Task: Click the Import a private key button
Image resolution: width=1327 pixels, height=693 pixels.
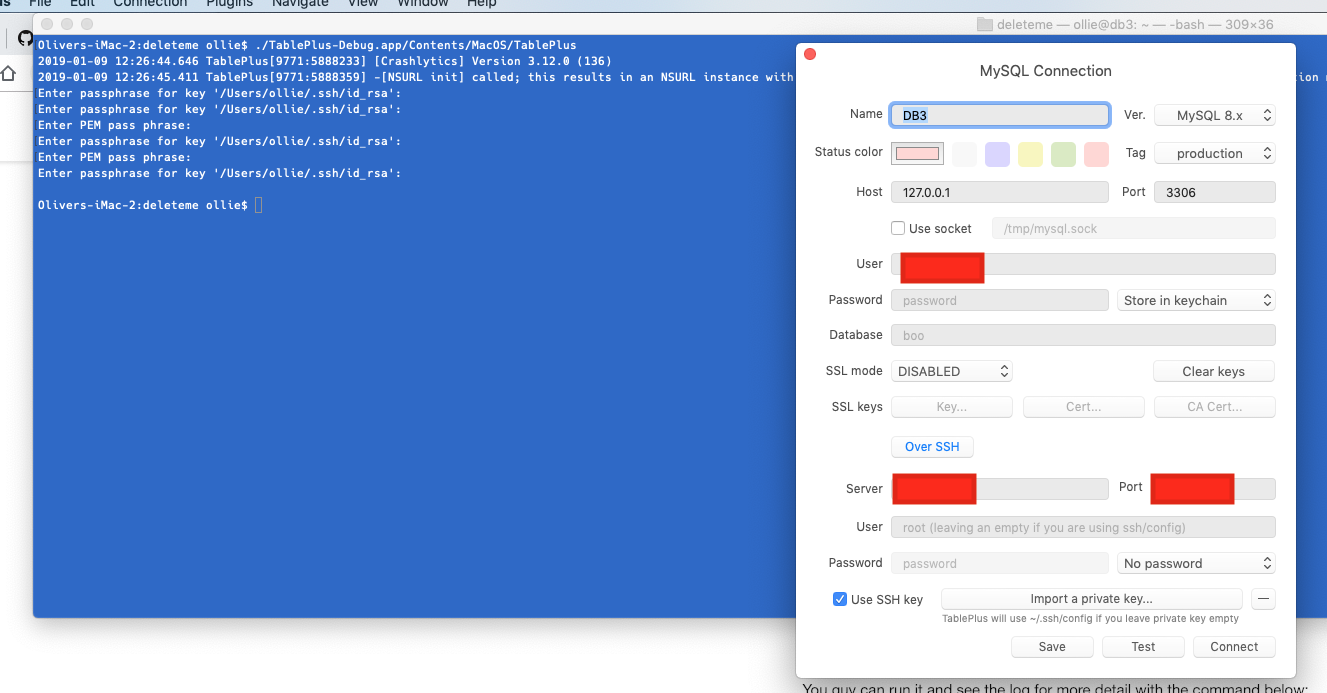Action: (1091, 598)
